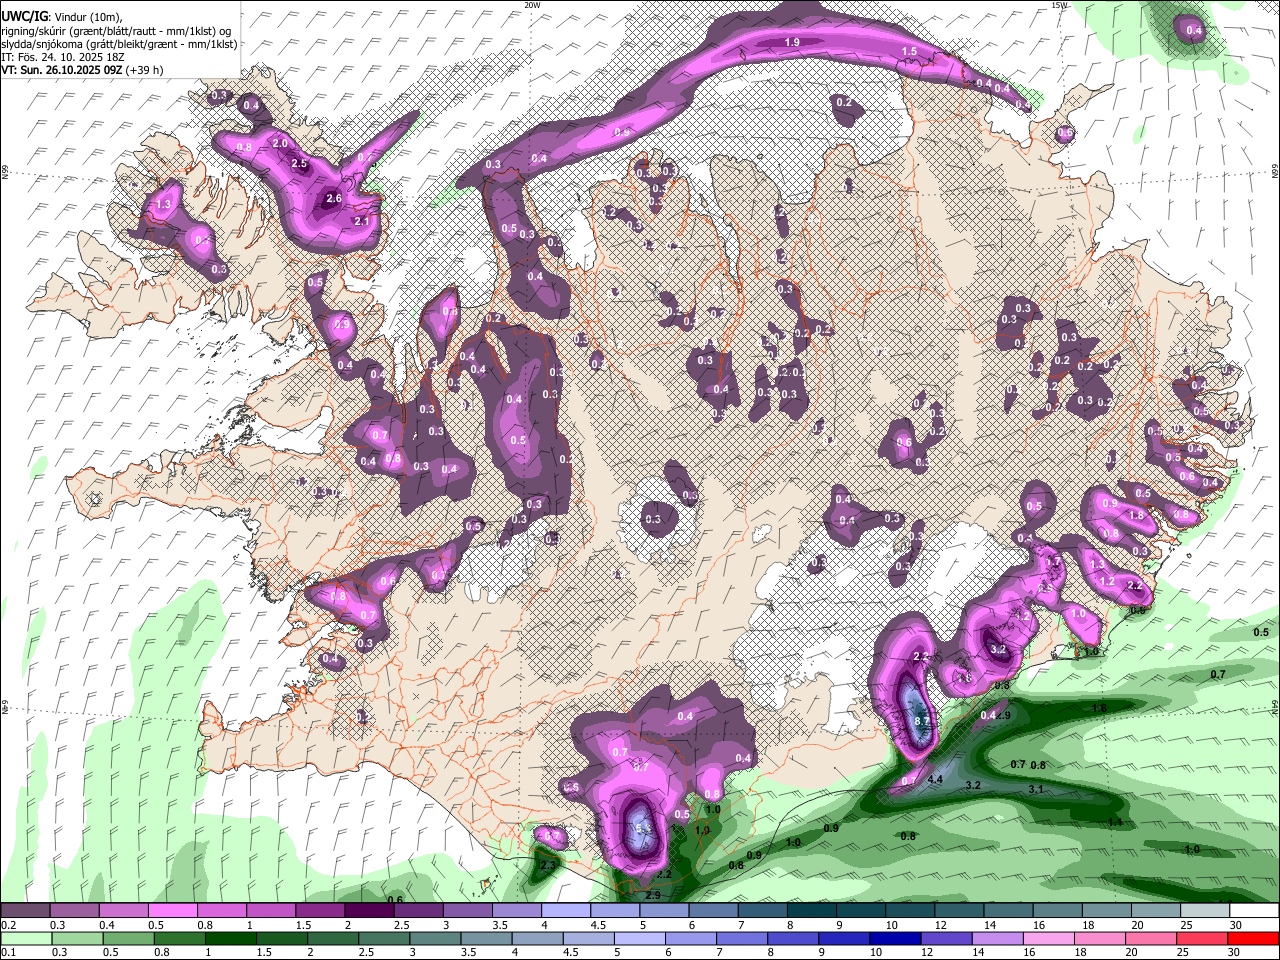Click the bright magenta 0.5 snow legend swatch
This screenshot has width=1280, height=960.
click(172, 911)
